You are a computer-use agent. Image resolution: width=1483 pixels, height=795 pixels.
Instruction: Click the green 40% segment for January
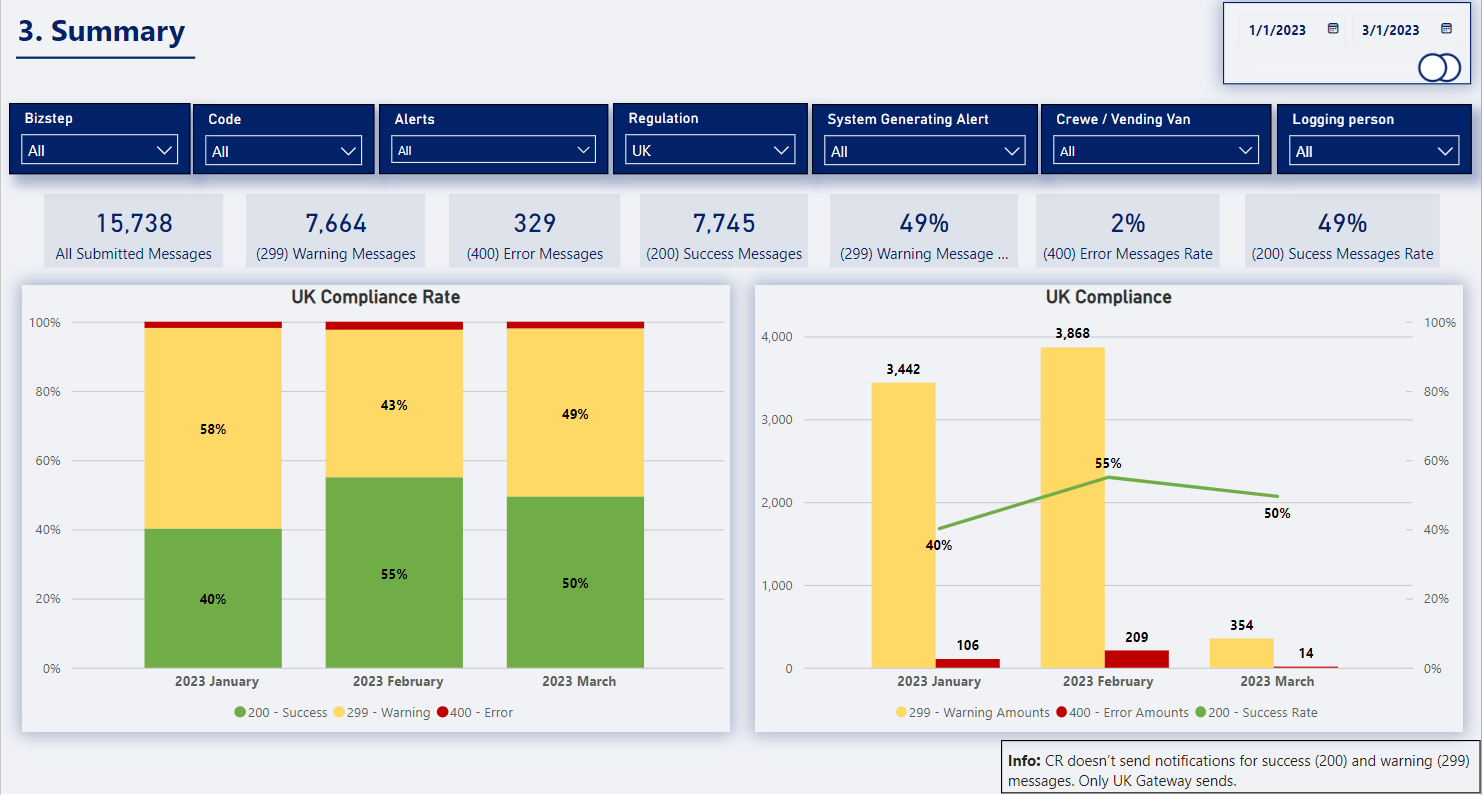pos(213,598)
